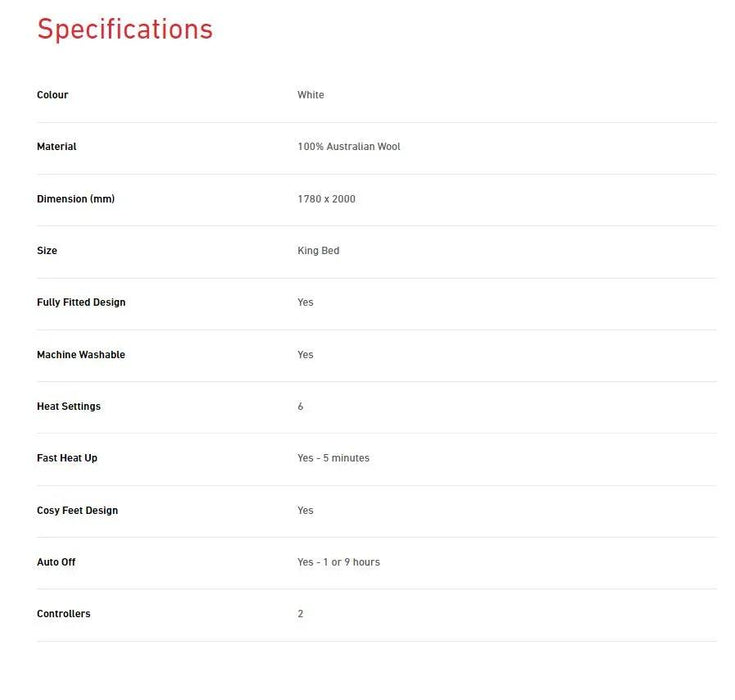The image size is (735, 700).
Task: Click the Material row label
Action: (x=57, y=147)
